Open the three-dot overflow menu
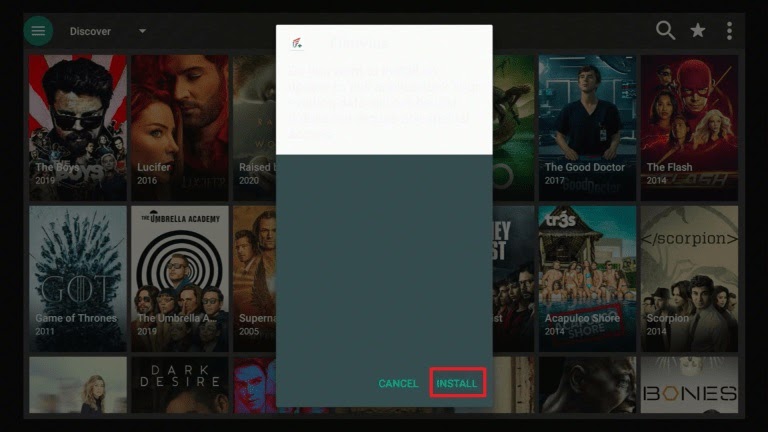Screen dimensions: 768x432 pos(729,31)
